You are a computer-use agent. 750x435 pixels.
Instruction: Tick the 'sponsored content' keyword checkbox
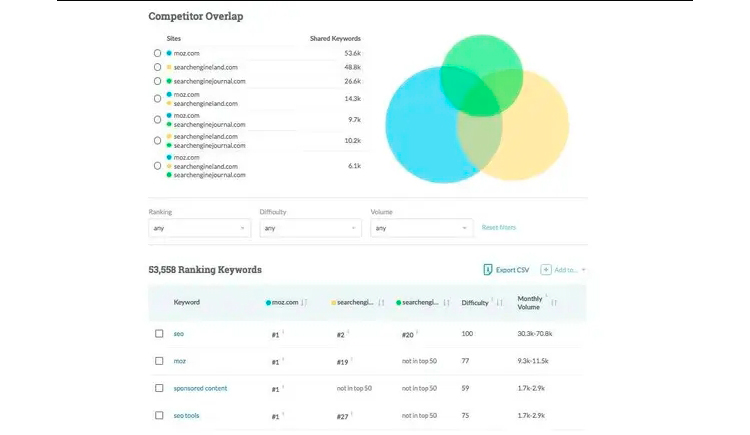(x=159, y=388)
